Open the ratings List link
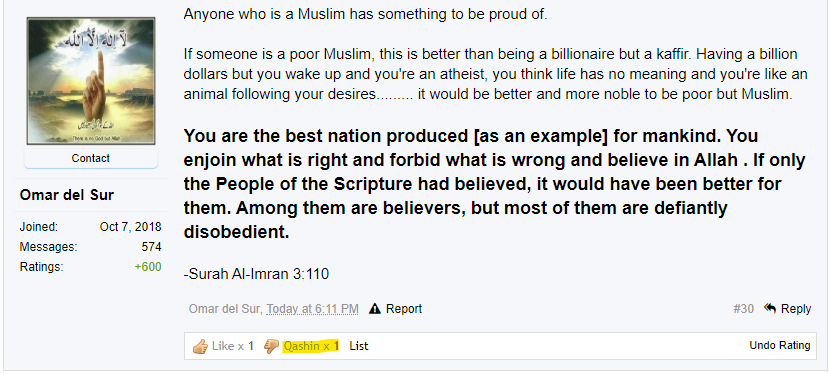 tap(358, 346)
